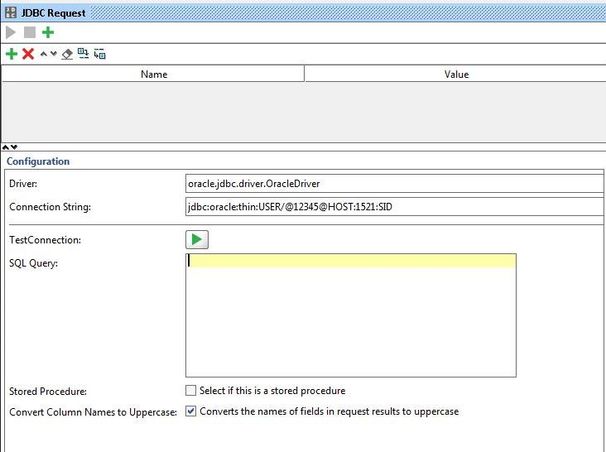
Task: Remove property using red X icon
Action: click(28, 54)
